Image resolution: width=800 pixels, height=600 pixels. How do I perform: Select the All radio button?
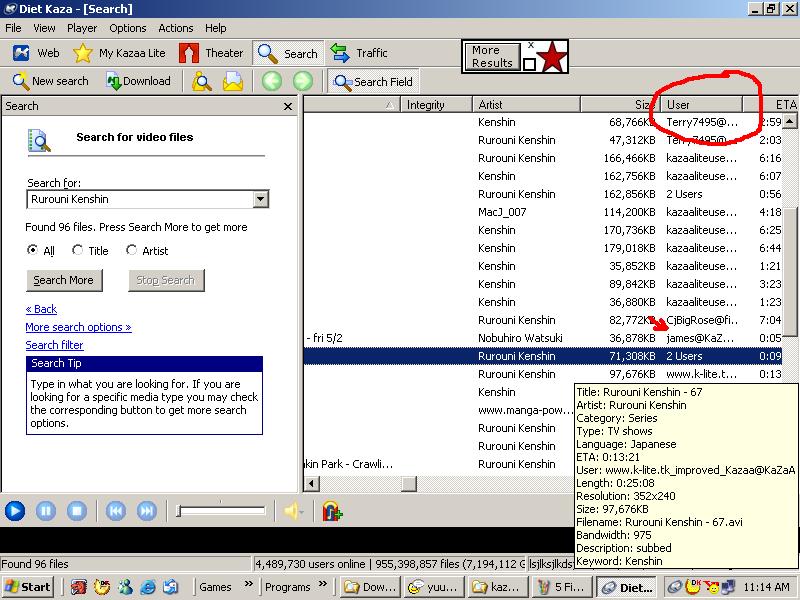pos(33,251)
